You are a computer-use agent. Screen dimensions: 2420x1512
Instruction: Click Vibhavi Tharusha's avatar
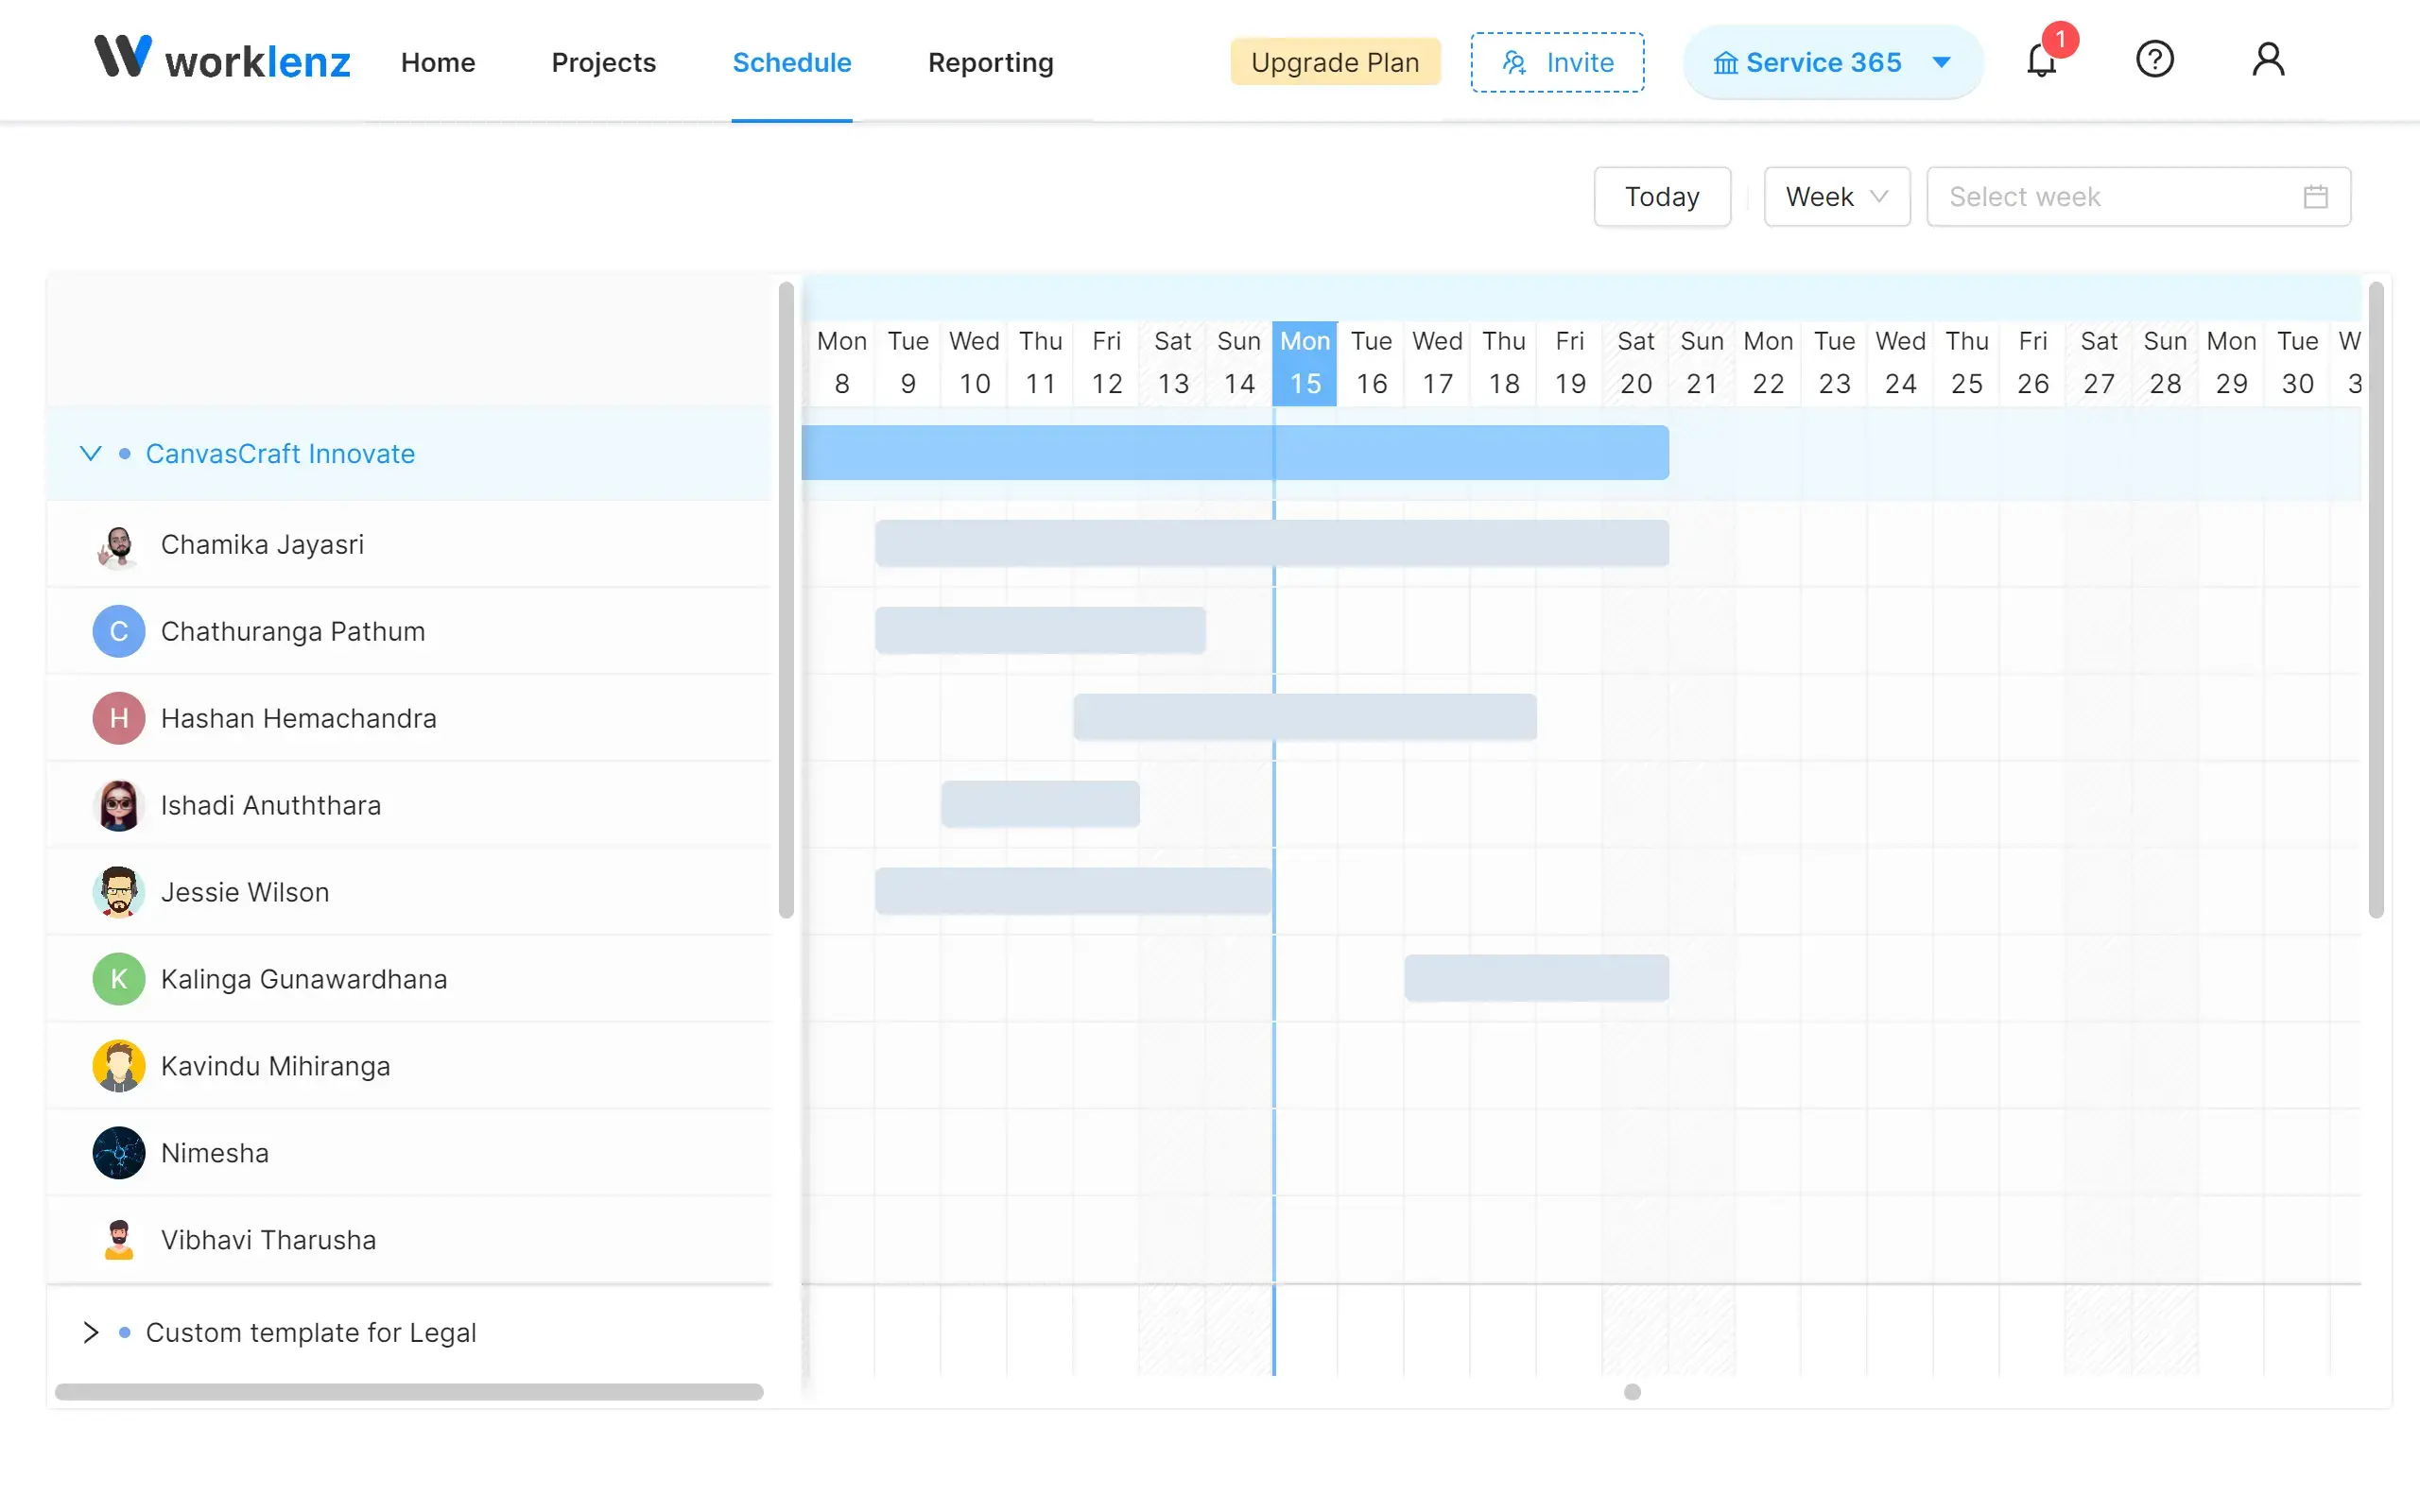tap(118, 1240)
